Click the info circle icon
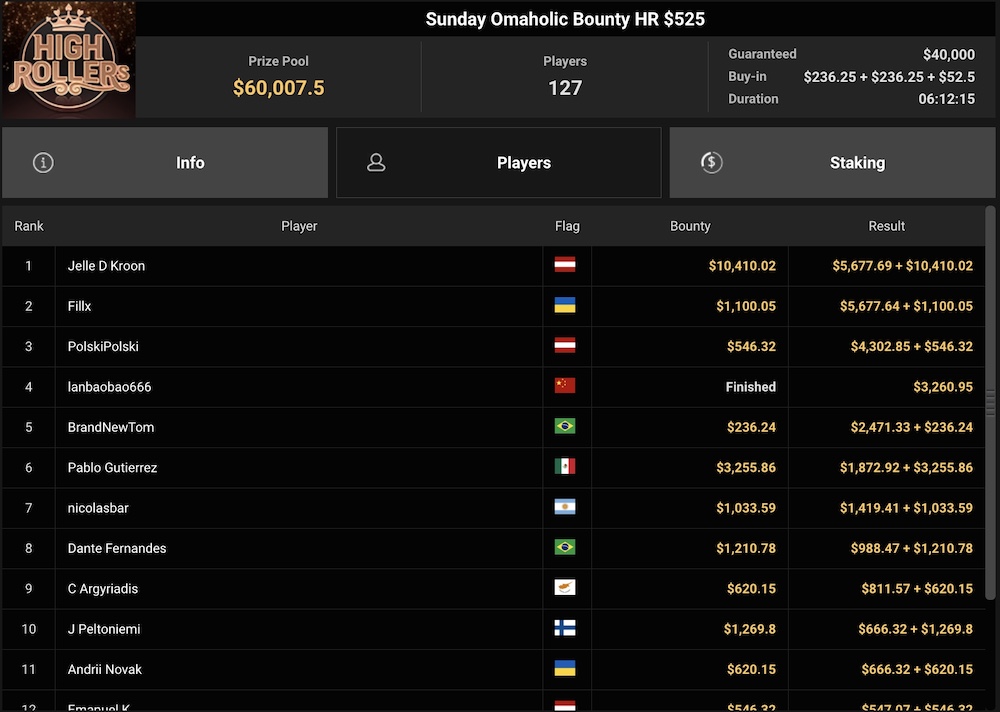Image resolution: width=1000 pixels, height=712 pixels. pos(43,162)
